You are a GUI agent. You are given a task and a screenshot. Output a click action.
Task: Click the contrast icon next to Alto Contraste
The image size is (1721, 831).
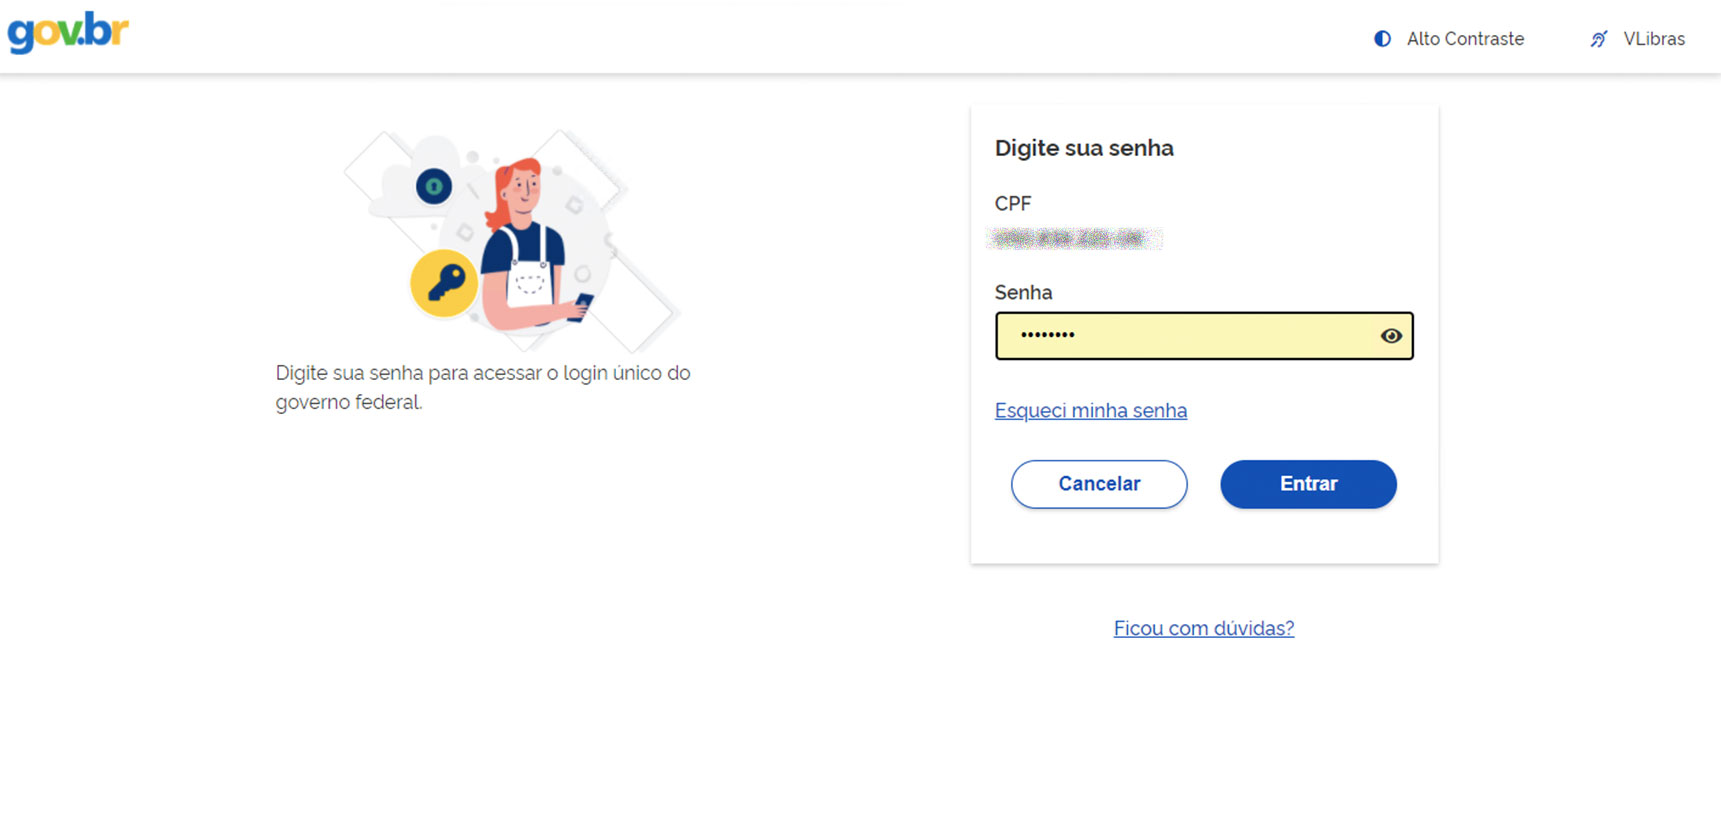point(1381,38)
